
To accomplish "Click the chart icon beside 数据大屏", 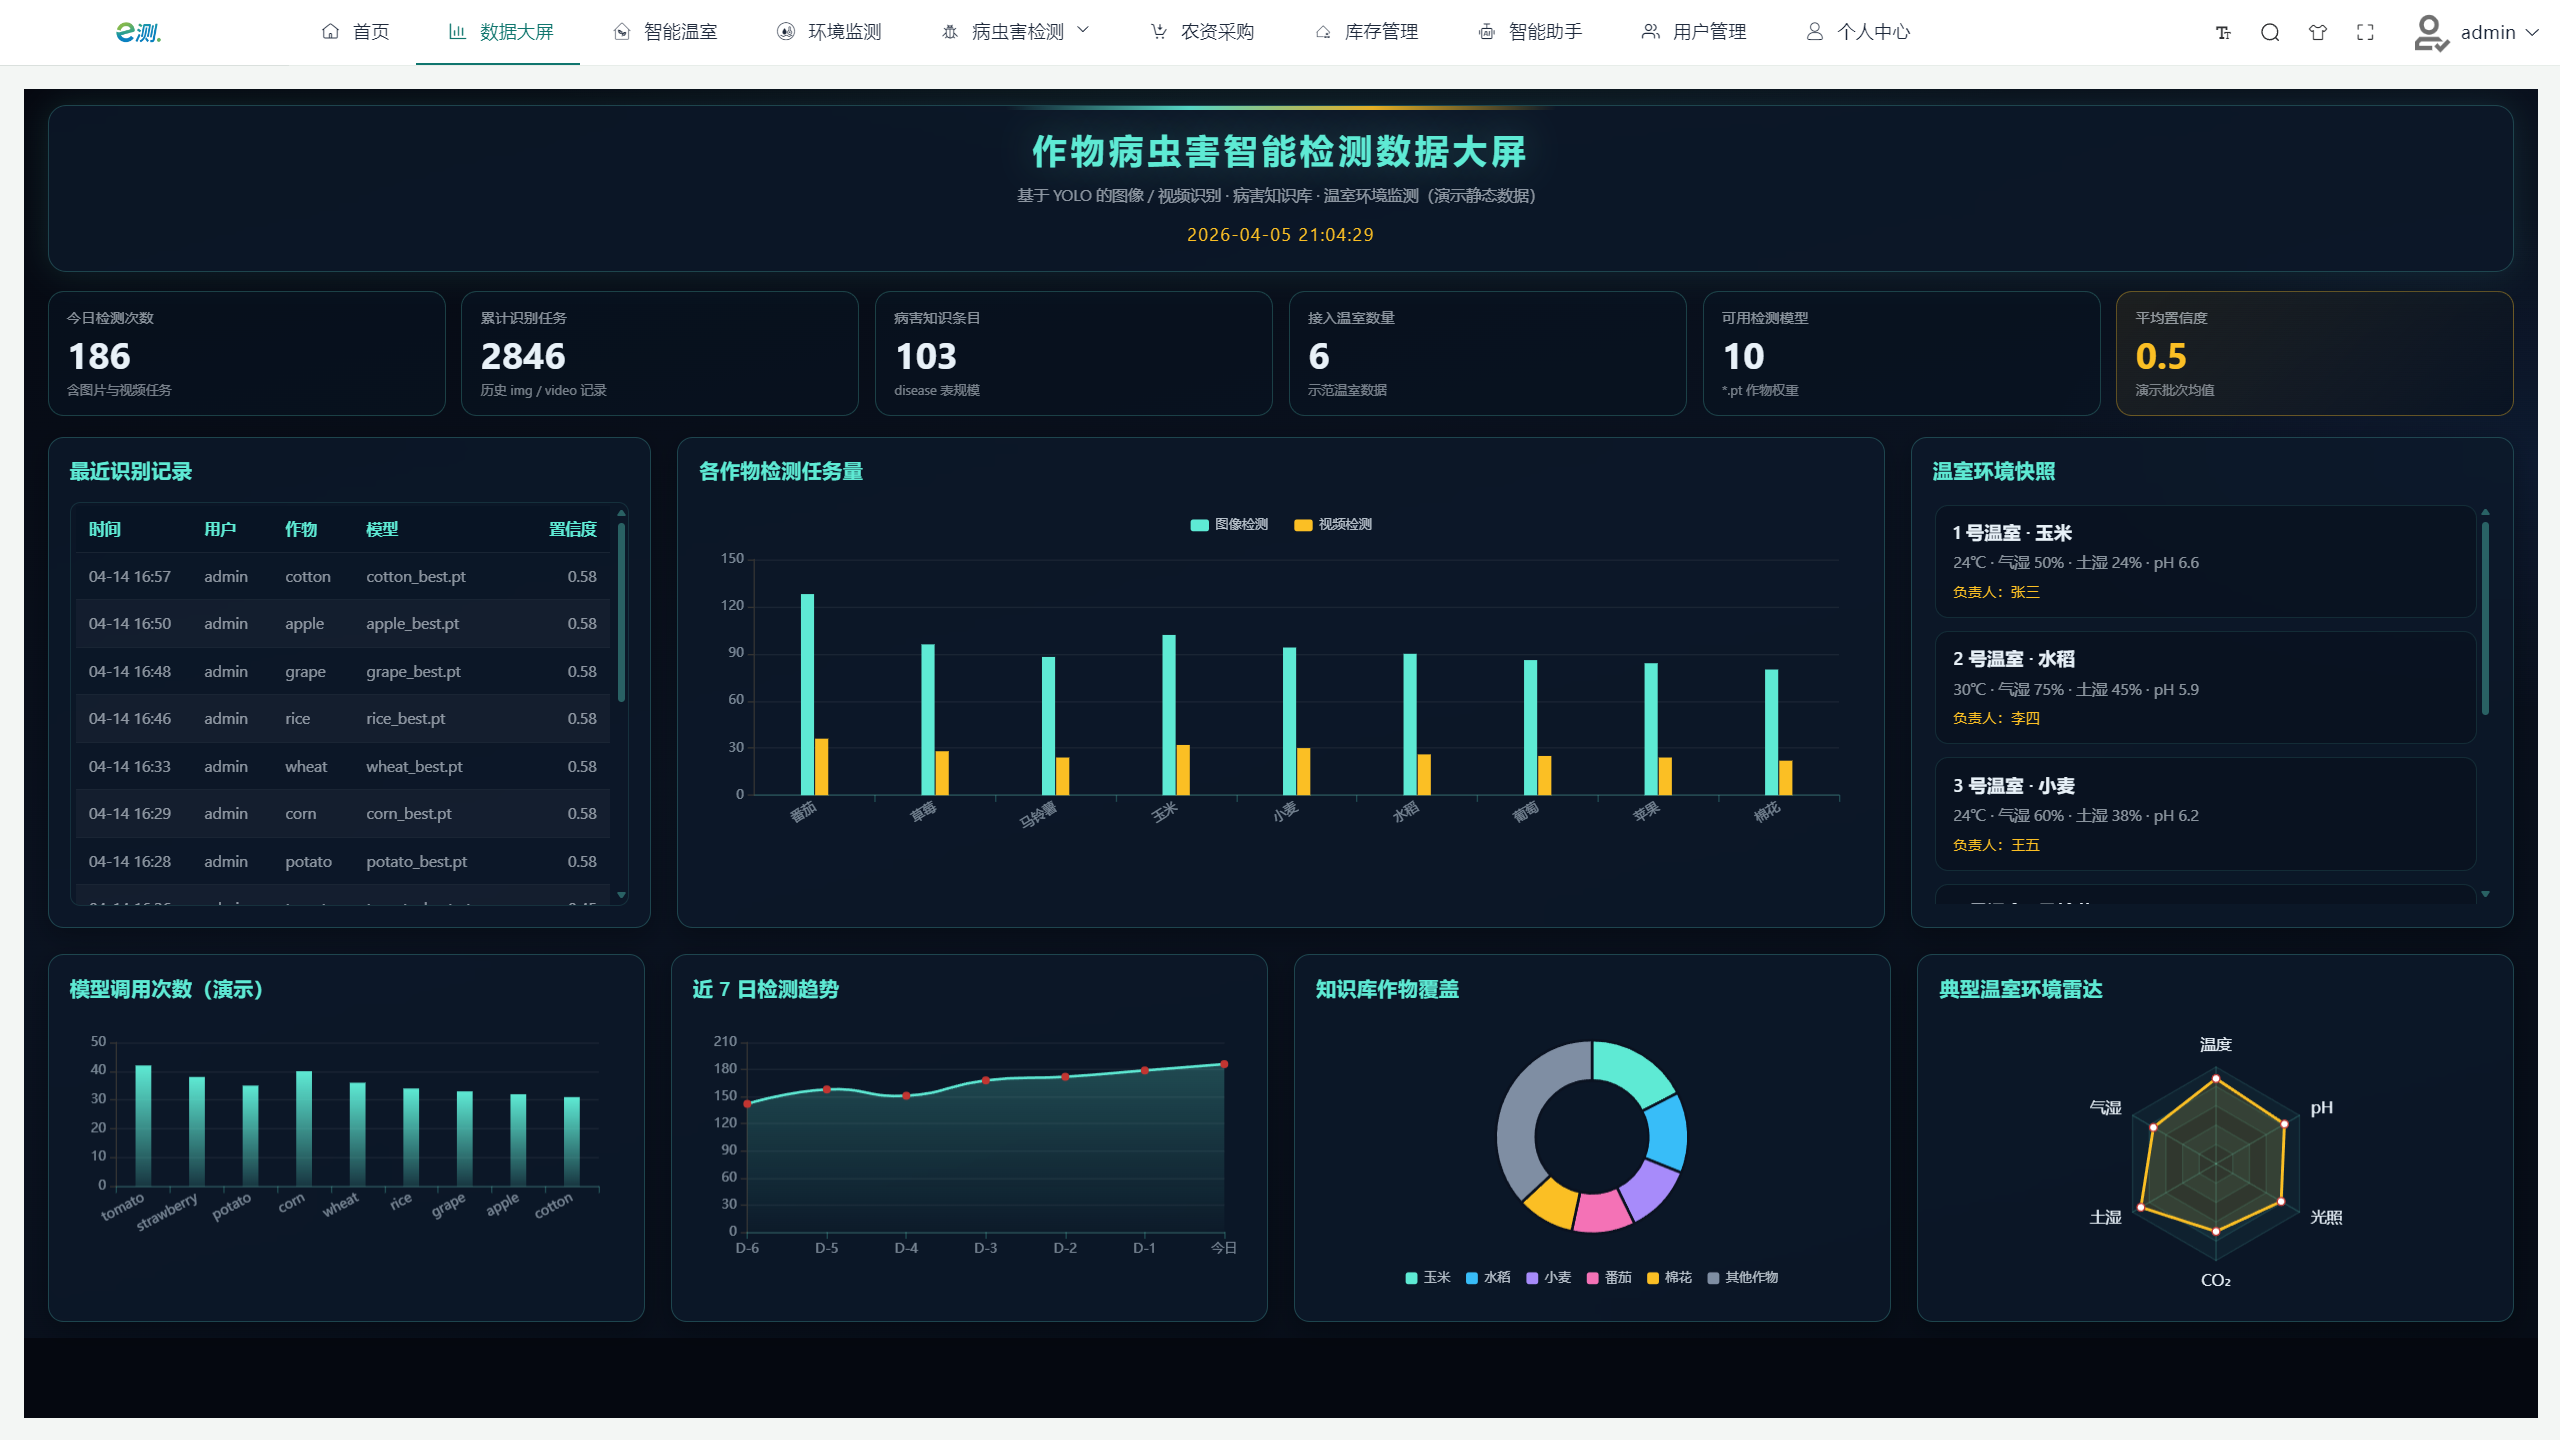I will 457,32.
